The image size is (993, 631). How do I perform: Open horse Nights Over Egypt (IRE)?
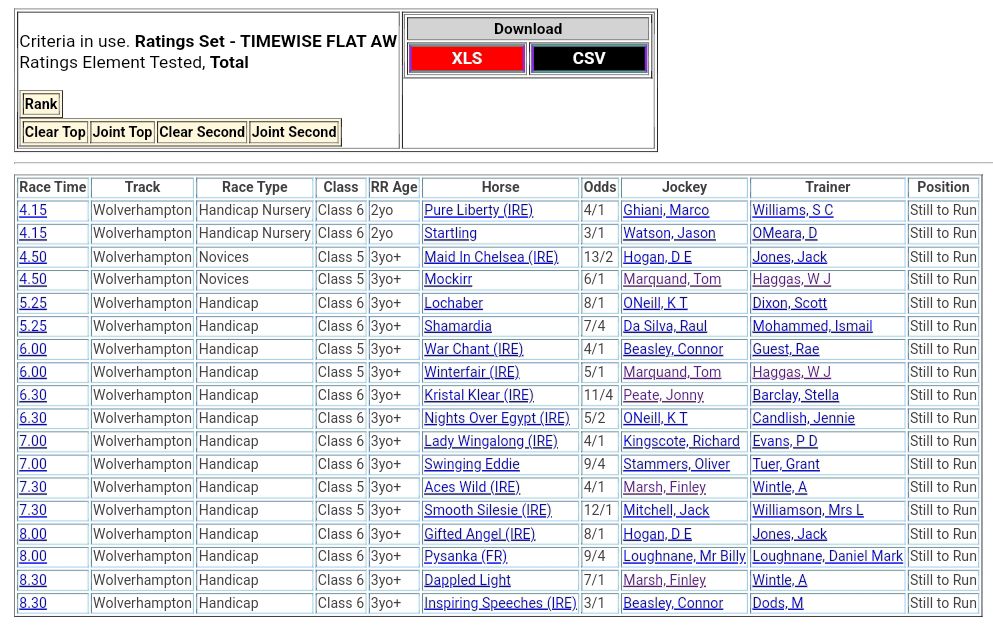click(x=496, y=418)
